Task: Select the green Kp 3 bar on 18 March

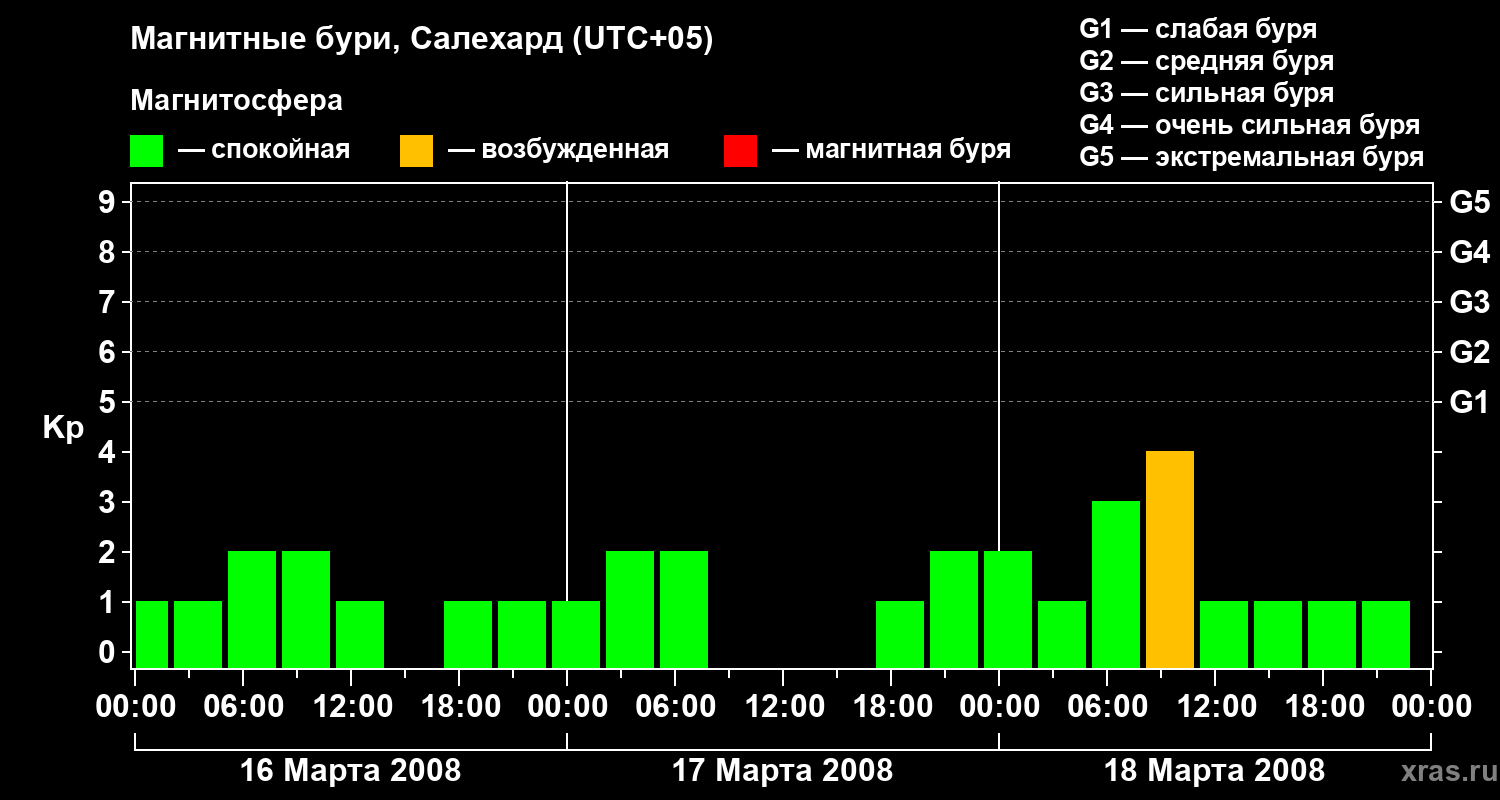Action: 1116,585
